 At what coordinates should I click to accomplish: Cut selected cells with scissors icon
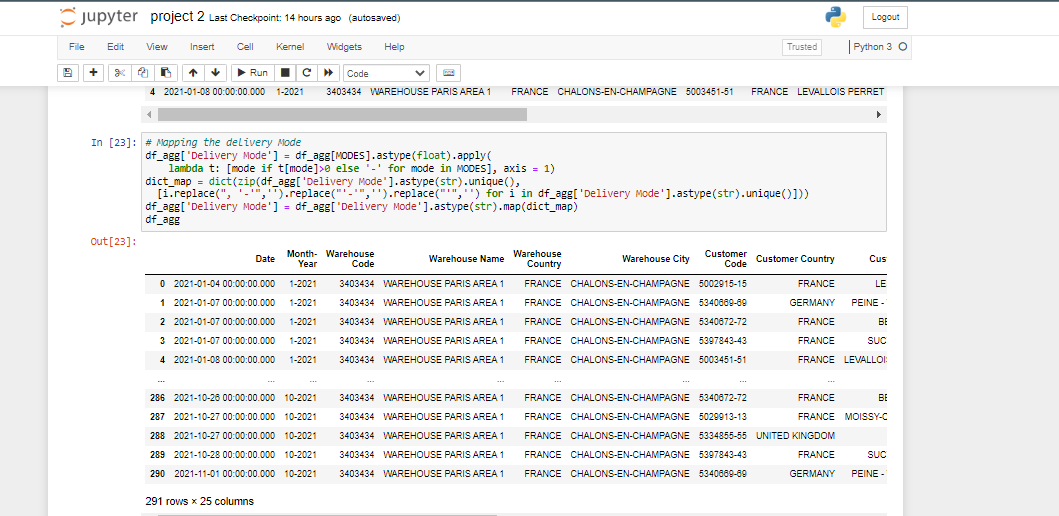point(120,73)
